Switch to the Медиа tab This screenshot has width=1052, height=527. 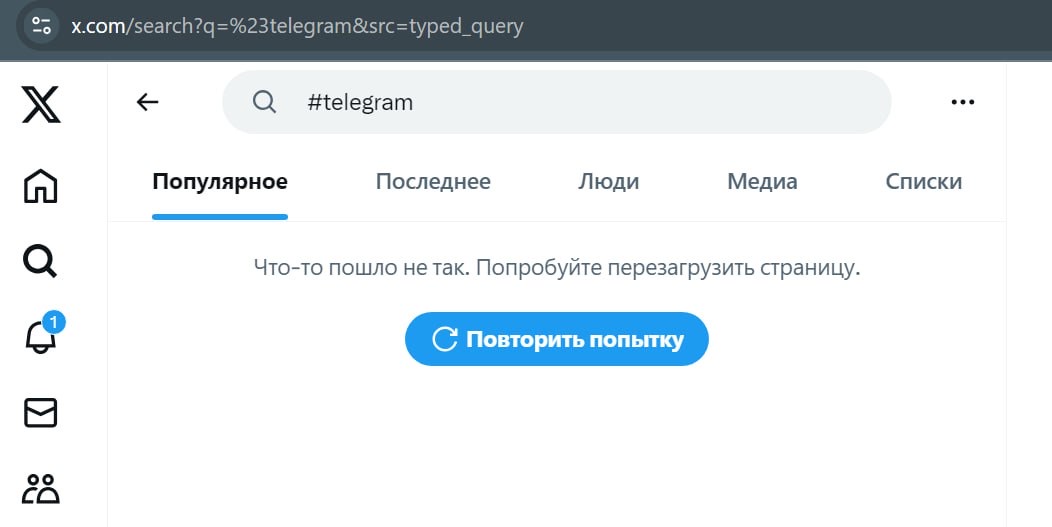pos(762,181)
